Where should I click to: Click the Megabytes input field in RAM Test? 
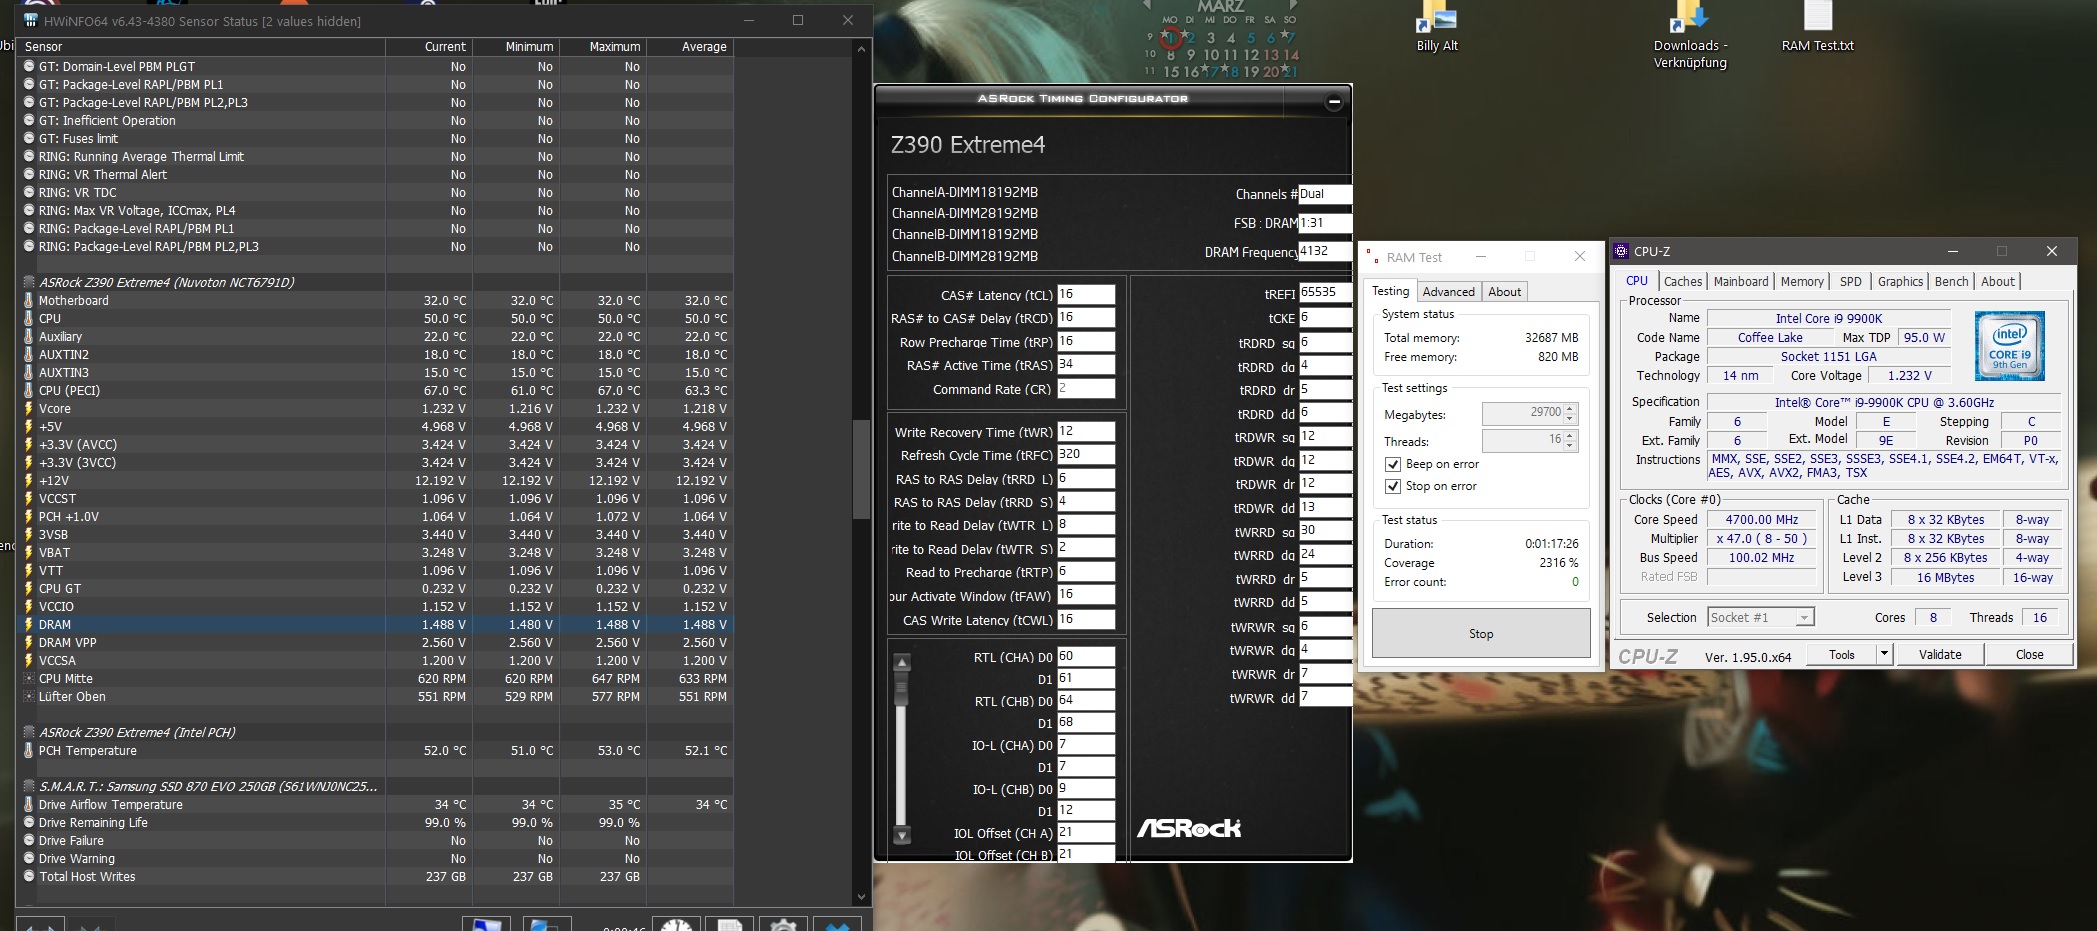1523,413
